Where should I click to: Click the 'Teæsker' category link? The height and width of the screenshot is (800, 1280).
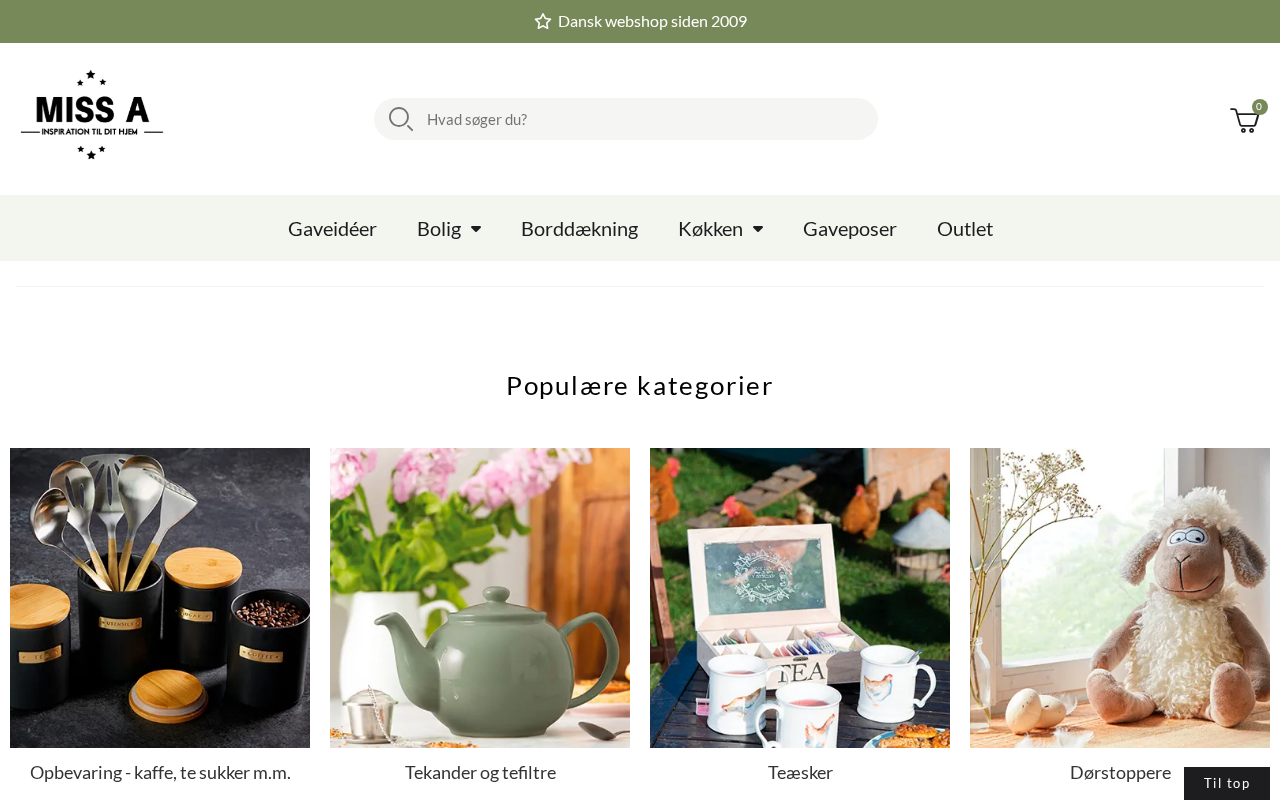point(800,772)
